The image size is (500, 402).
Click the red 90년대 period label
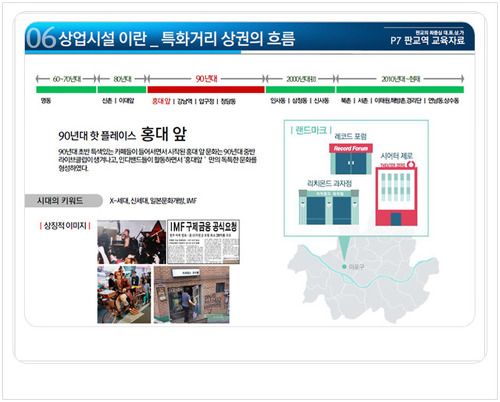point(206,79)
